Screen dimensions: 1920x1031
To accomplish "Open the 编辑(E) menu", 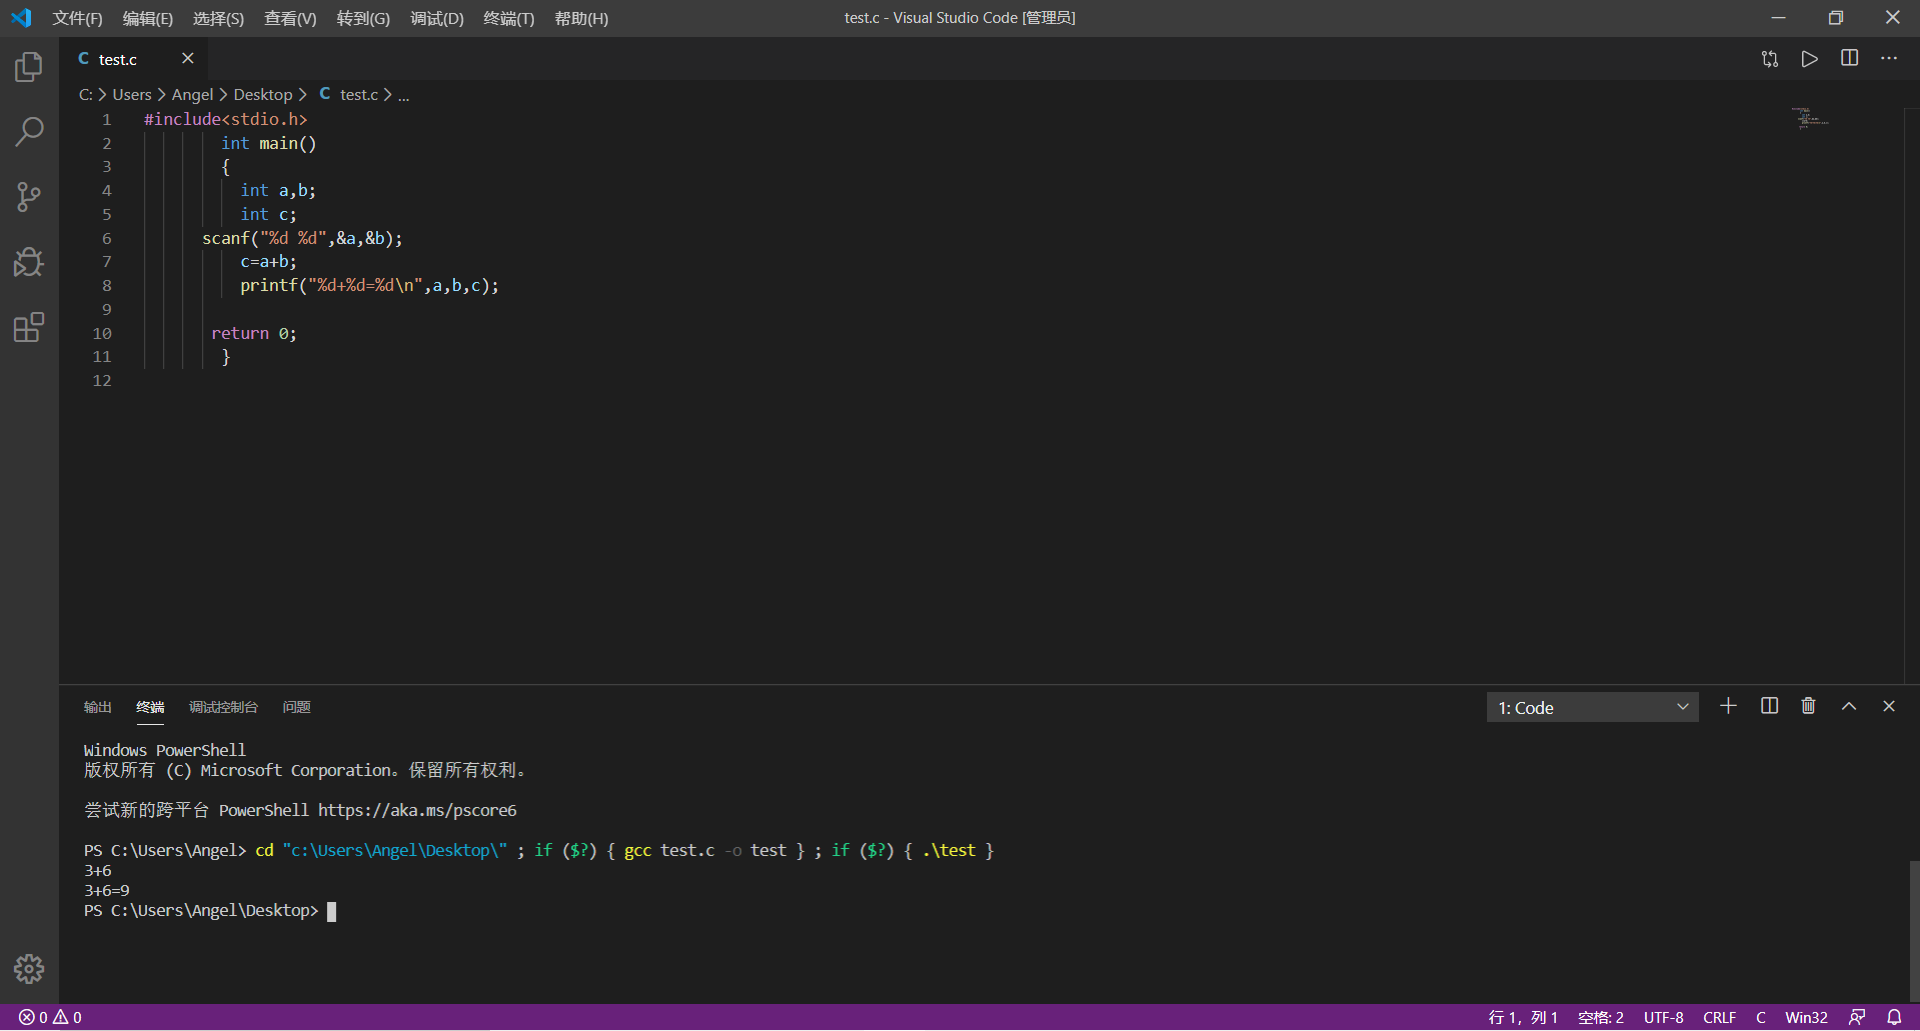I will pos(148,18).
